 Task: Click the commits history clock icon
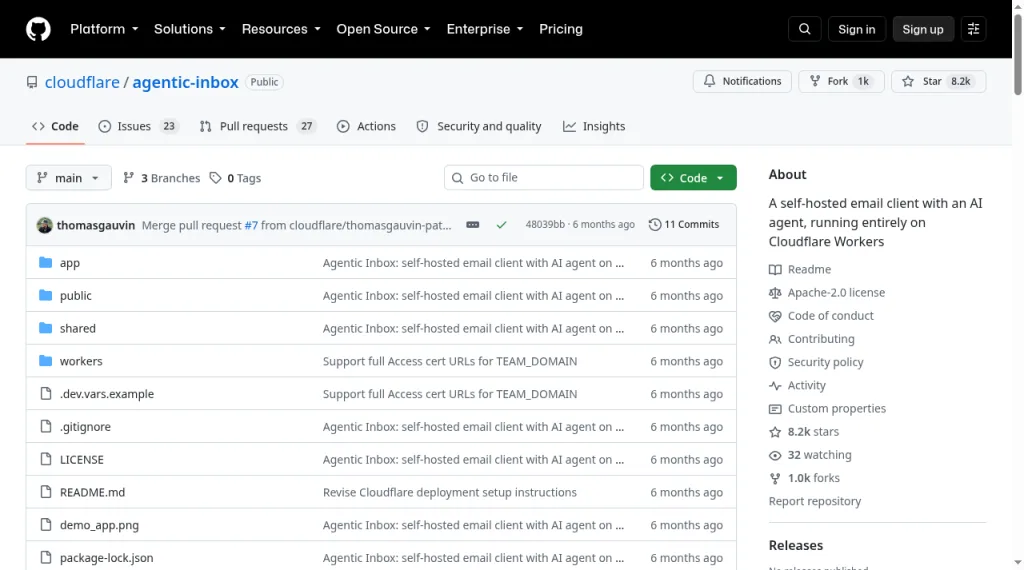tap(654, 225)
